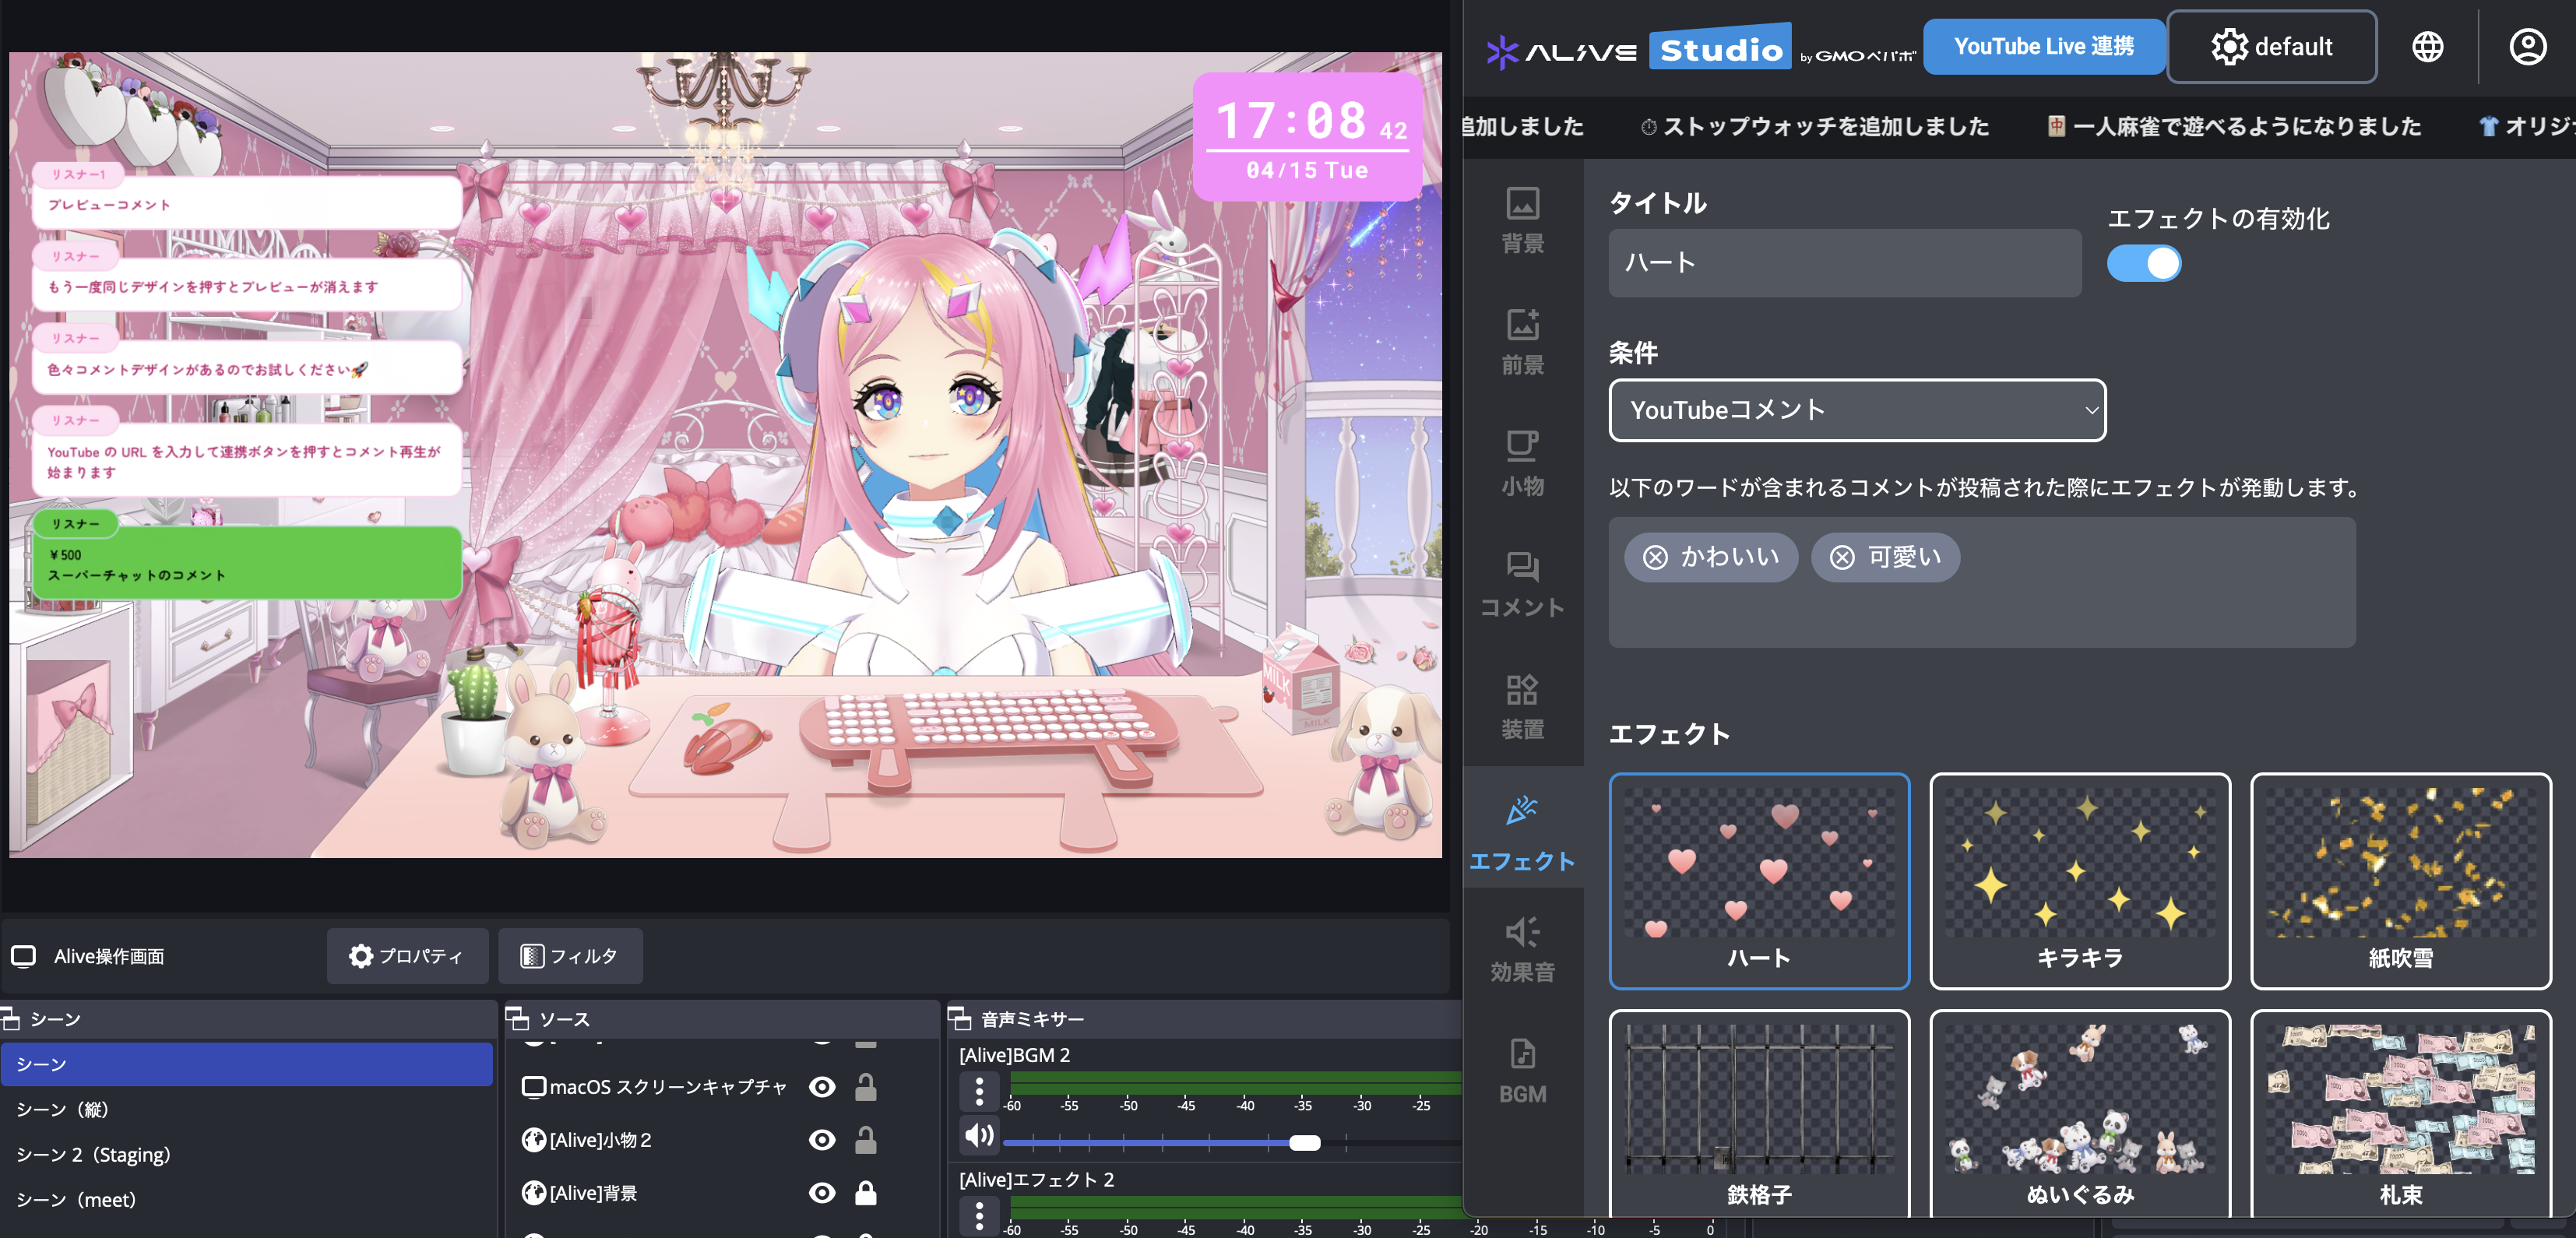Screen dimensions: 2576x1238
Task: Toggle visibility of [Alive]背景 source
Action: click(822, 1193)
